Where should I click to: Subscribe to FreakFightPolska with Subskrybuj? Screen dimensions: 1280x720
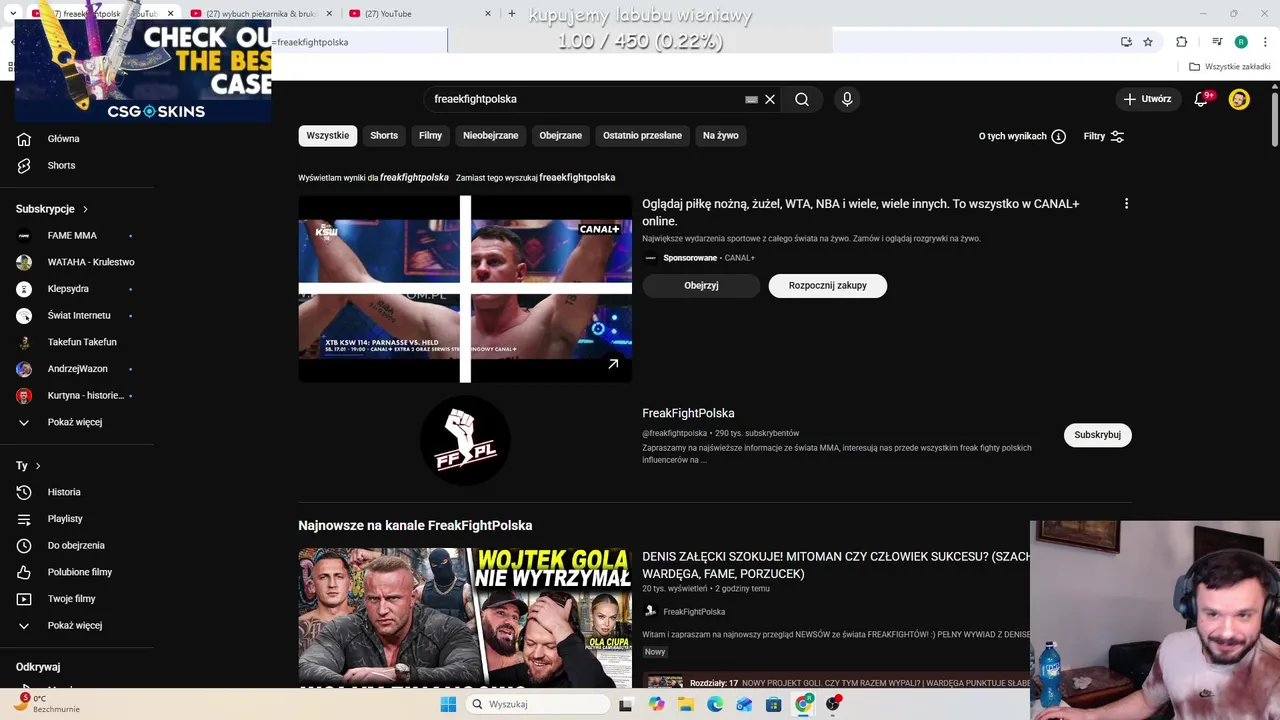(x=1097, y=435)
